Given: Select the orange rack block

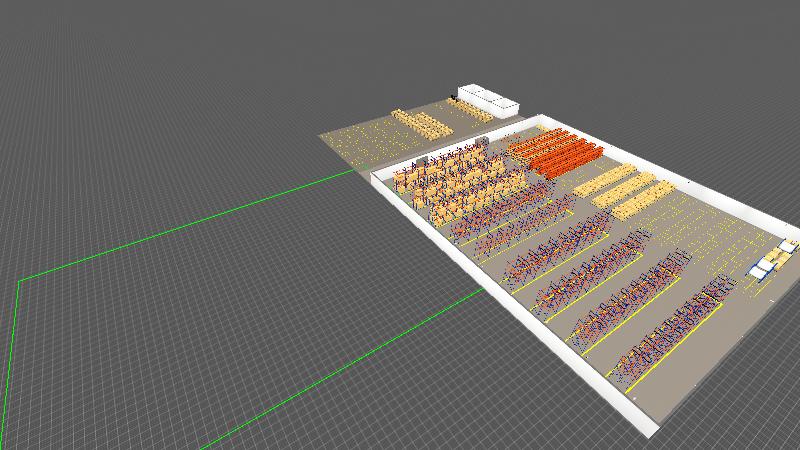Looking at the screenshot, I should click(x=557, y=152).
